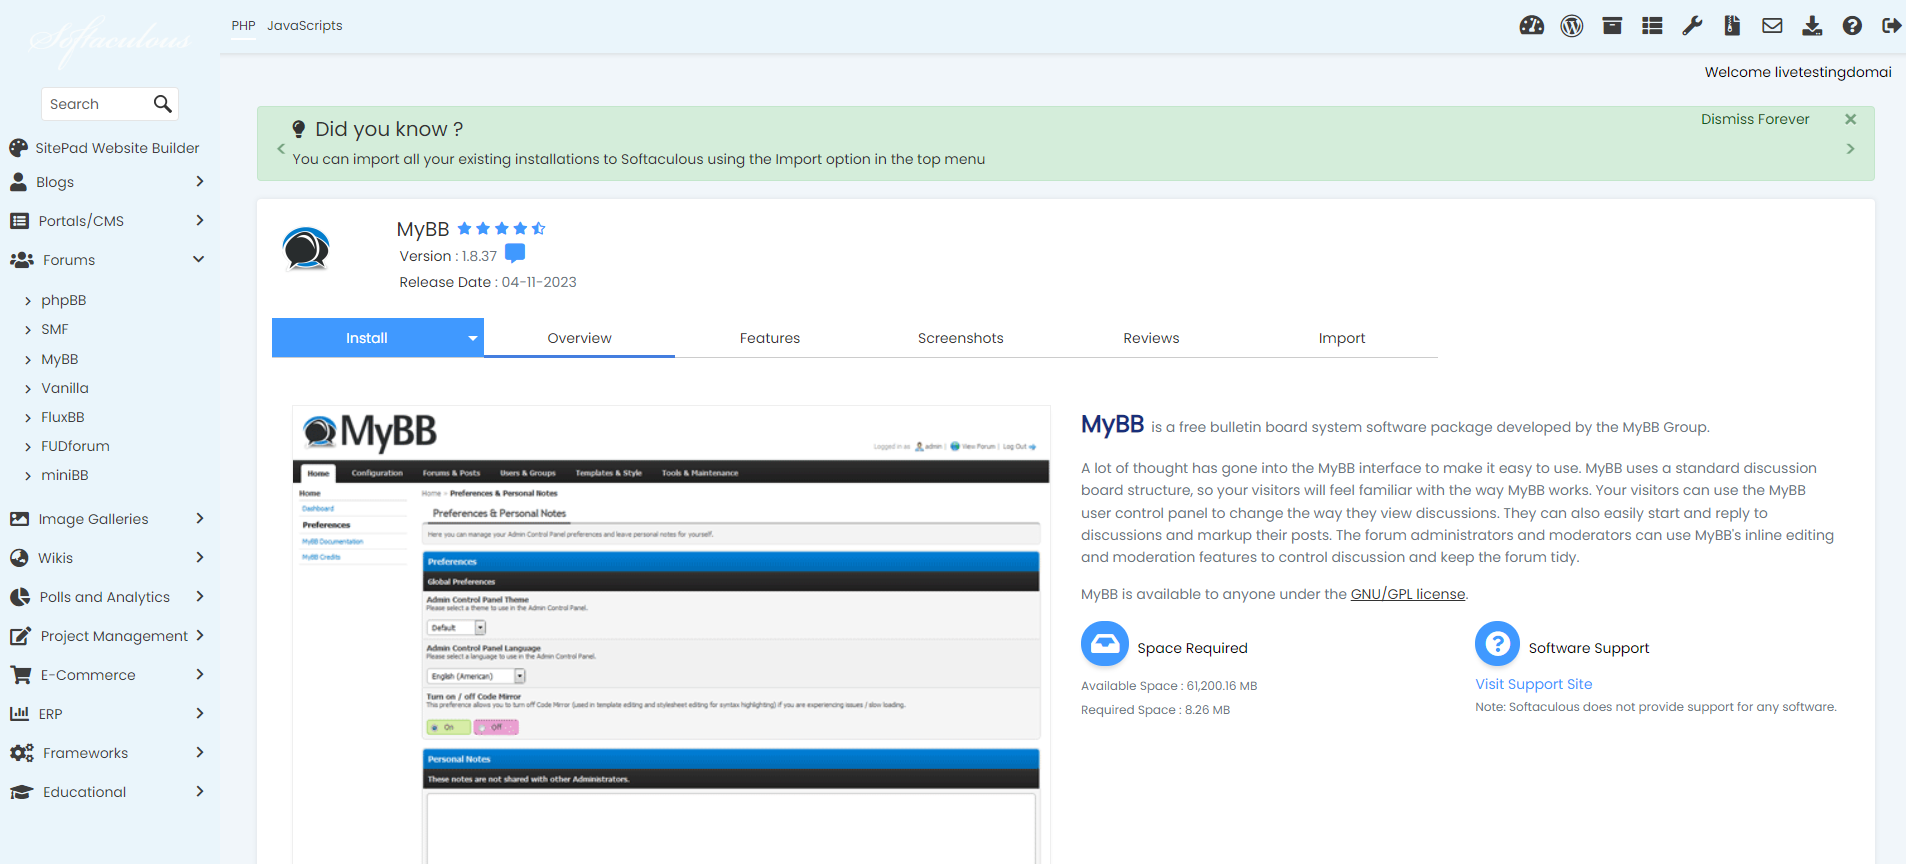Image resolution: width=1906 pixels, height=864 pixels.
Task: Click the SitePad palette icon
Action: click(18, 148)
